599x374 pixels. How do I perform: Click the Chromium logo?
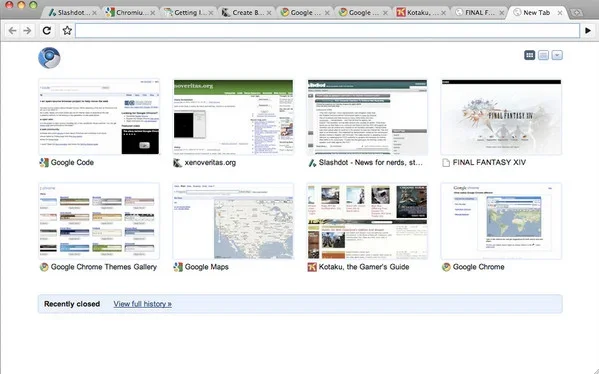[x=49, y=58]
